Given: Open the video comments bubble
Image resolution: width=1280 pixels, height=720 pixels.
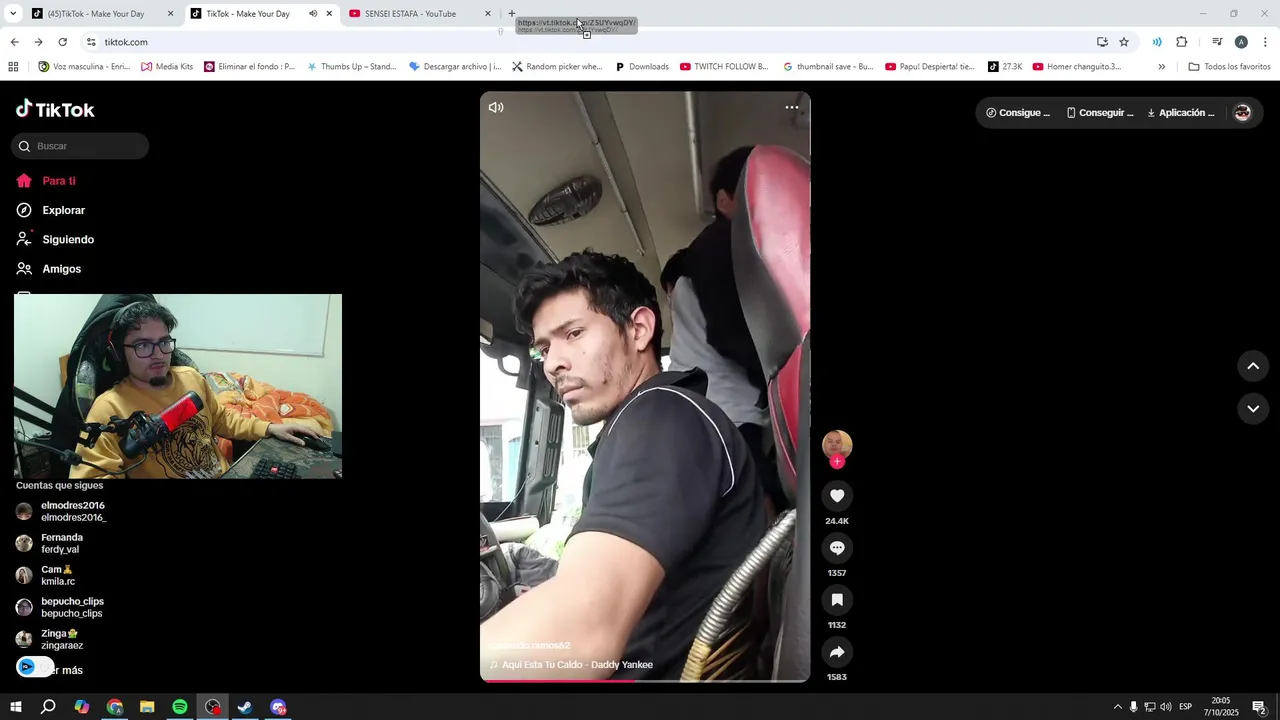Looking at the screenshot, I should coord(837,548).
